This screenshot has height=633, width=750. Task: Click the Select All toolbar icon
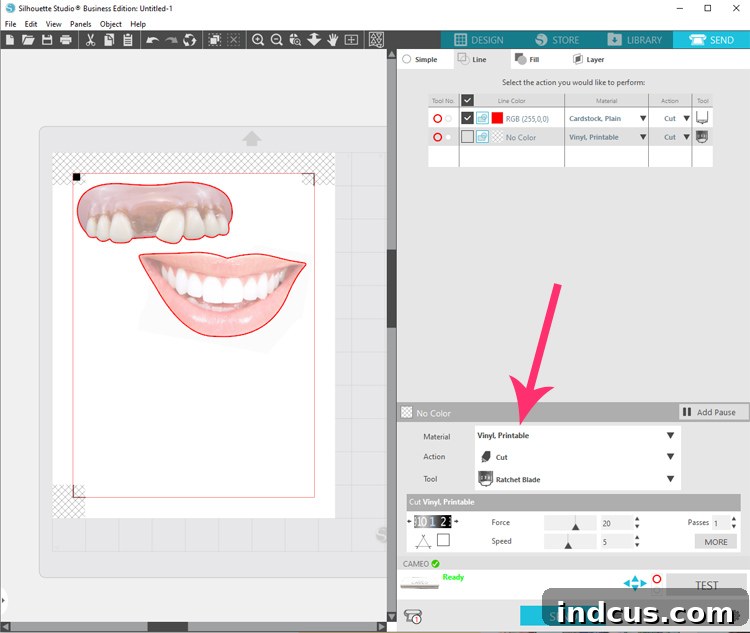[x=215, y=40]
